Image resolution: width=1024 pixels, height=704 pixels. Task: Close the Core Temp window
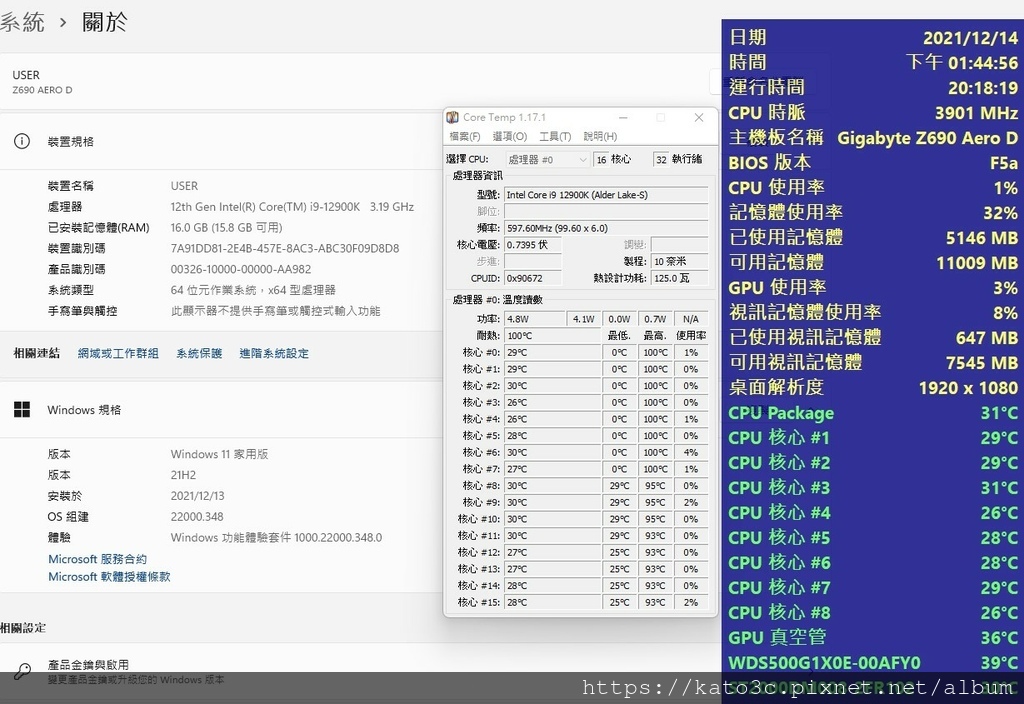coord(699,118)
